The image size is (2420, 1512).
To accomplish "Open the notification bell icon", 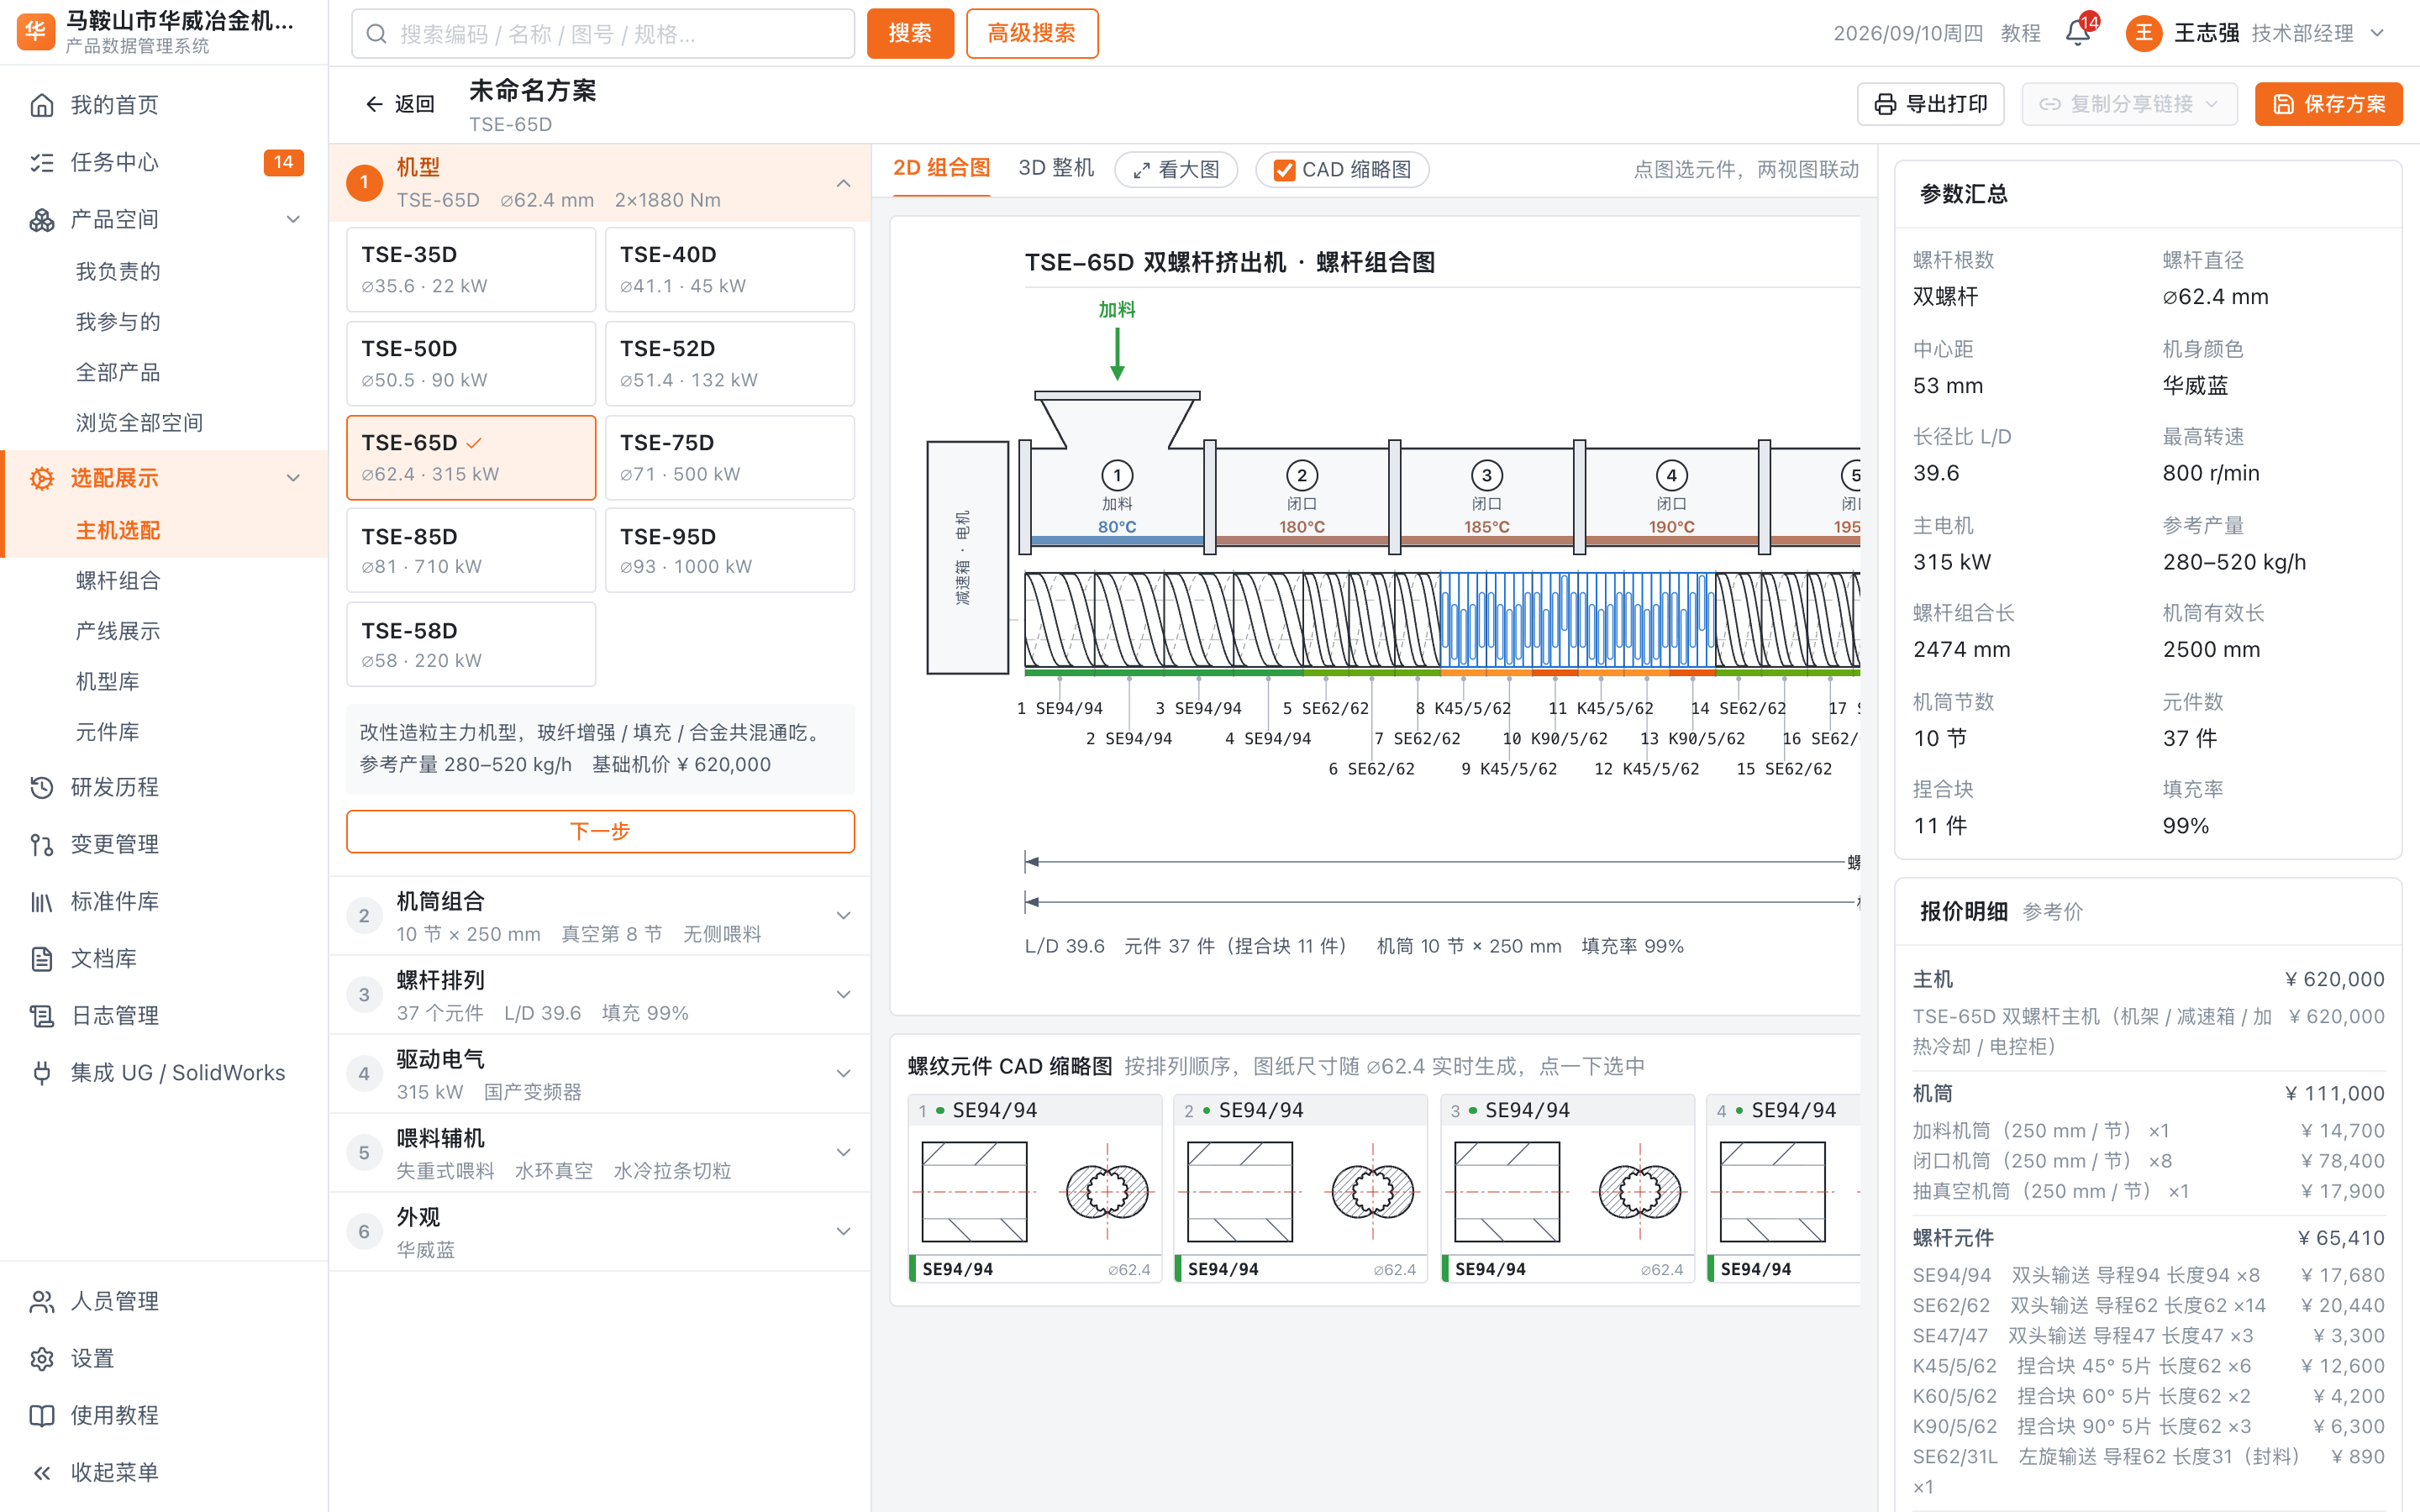I will pyautogui.click(x=2078, y=33).
